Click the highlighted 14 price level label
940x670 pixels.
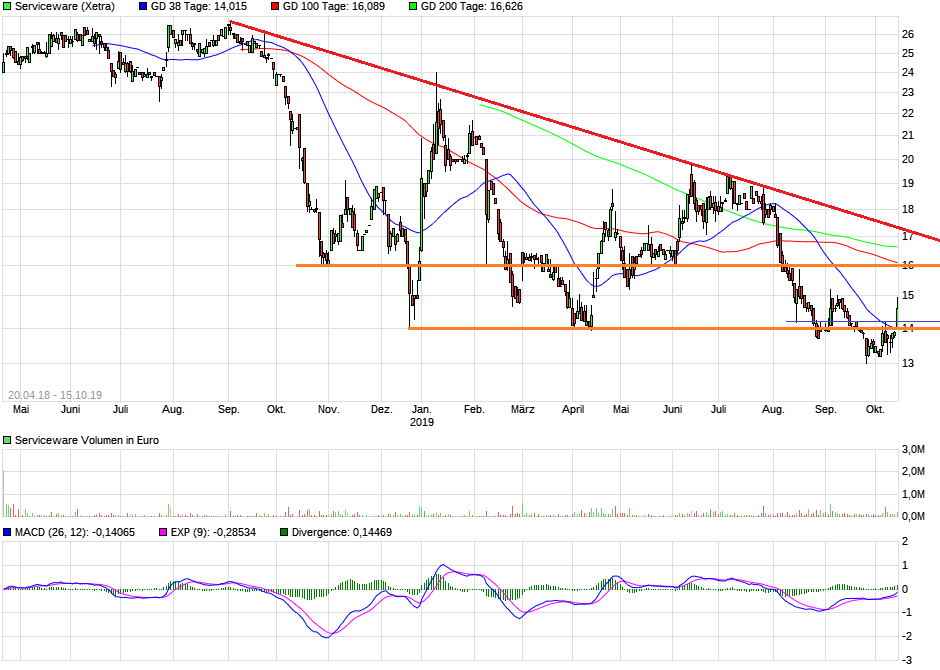pyautogui.click(x=908, y=328)
